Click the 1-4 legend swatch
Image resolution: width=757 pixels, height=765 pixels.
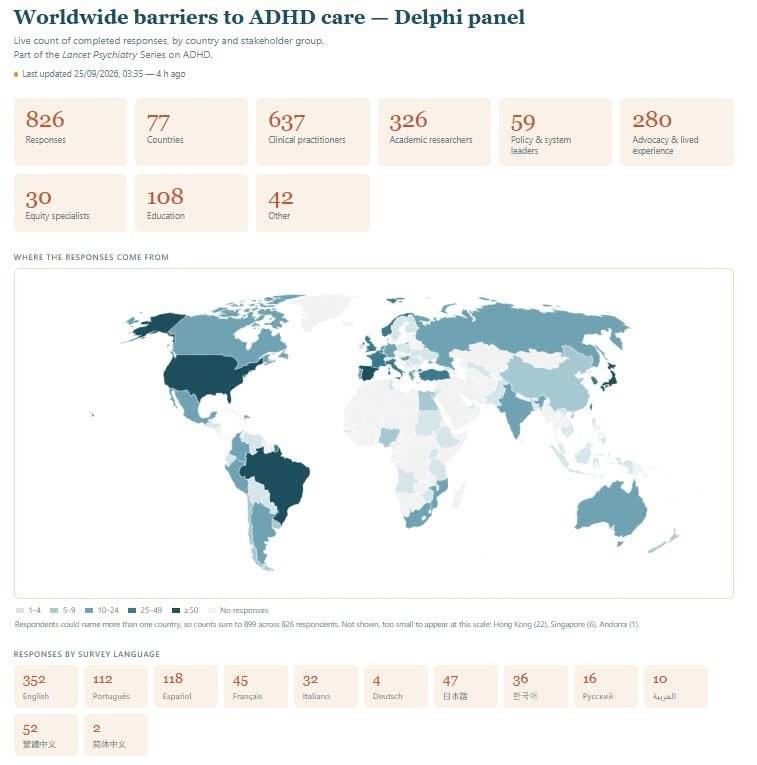point(20,610)
